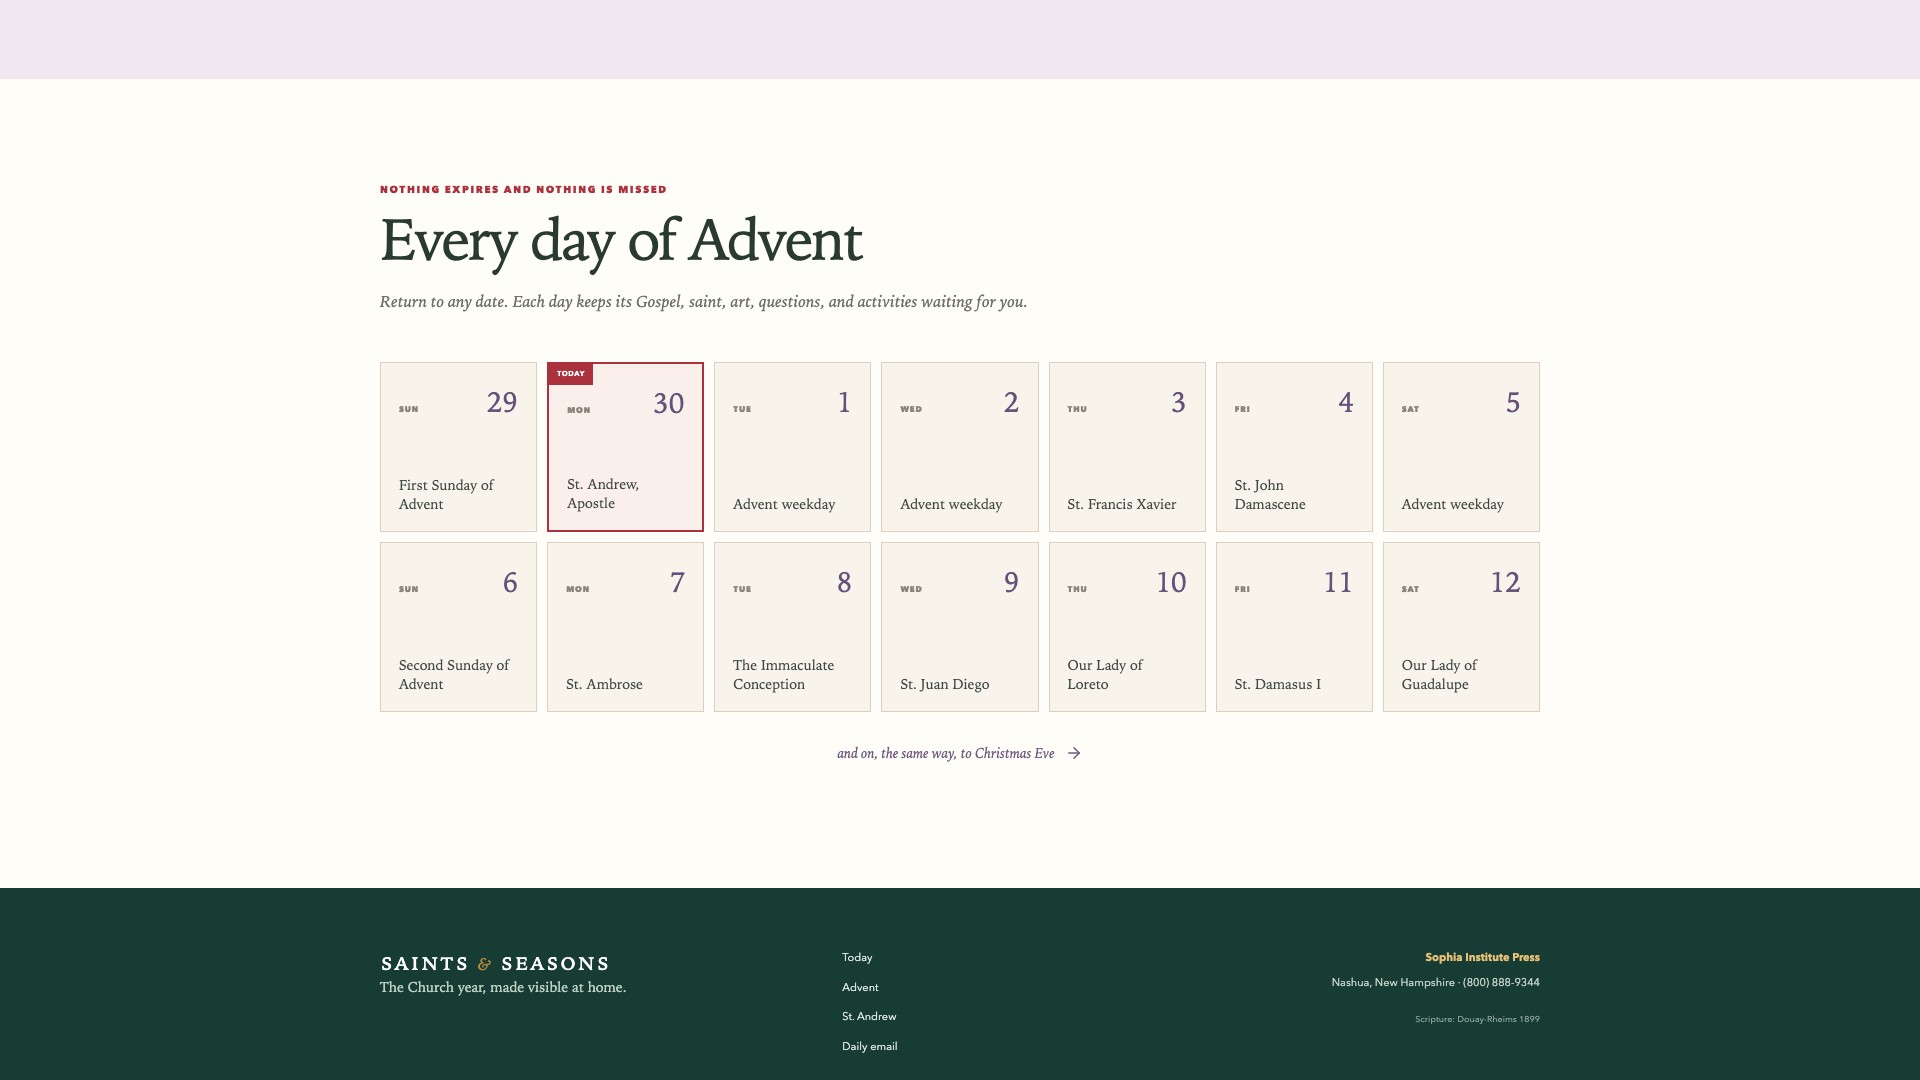Open the St. John Damascene day card
Image resolution: width=1920 pixels, height=1080 pixels.
[1294, 447]
